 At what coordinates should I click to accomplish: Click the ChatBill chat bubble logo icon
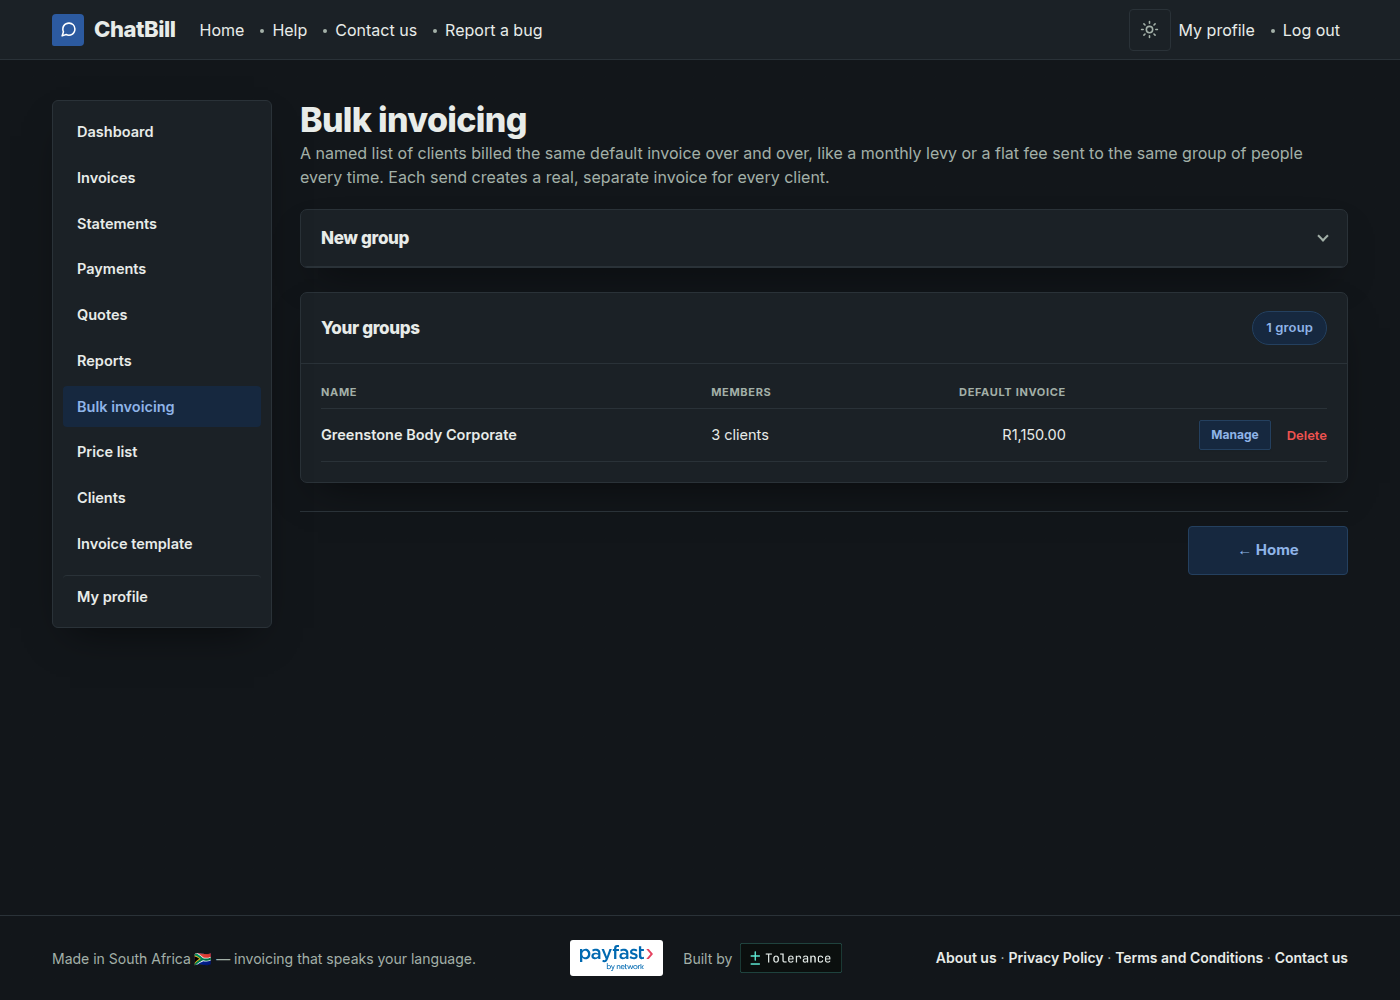coord(68,30)
